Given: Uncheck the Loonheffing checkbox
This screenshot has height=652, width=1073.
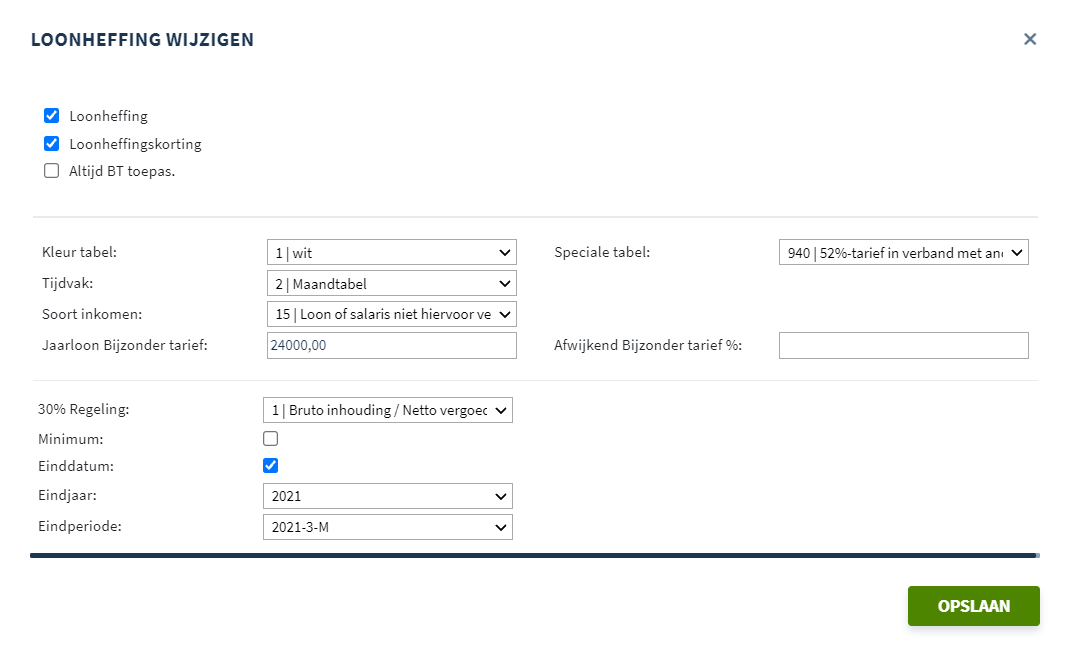Looking at the screenshot, I should [x=52, y=116].
